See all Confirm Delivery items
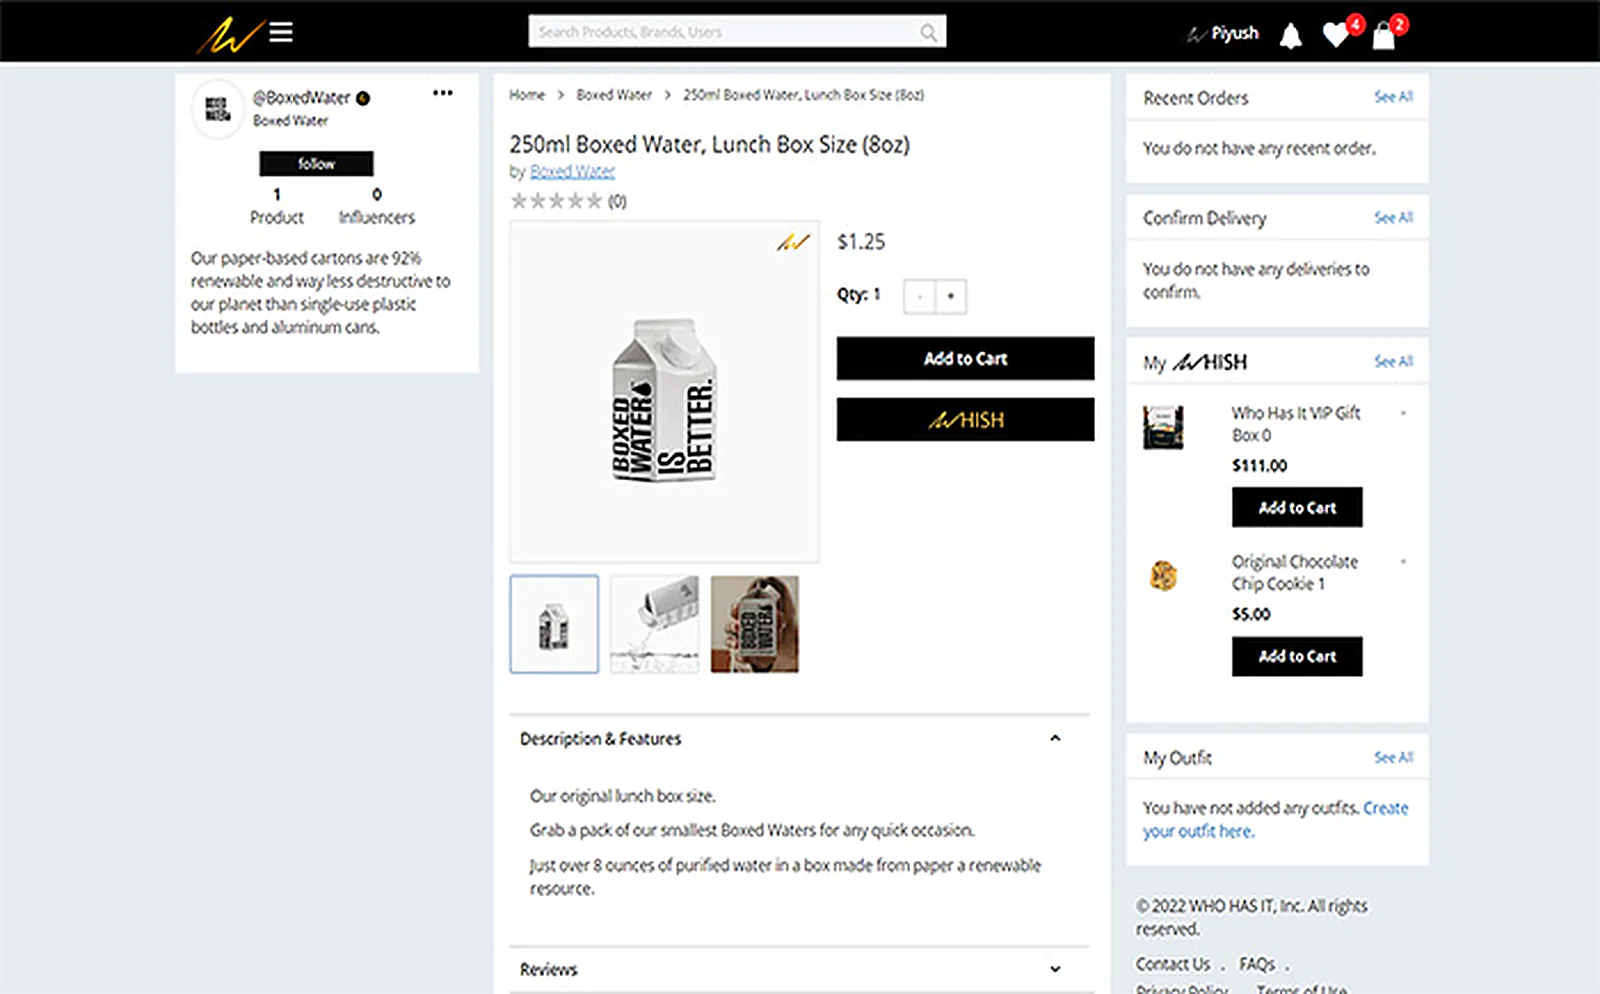The image size is (1600, 994). 1393,218
